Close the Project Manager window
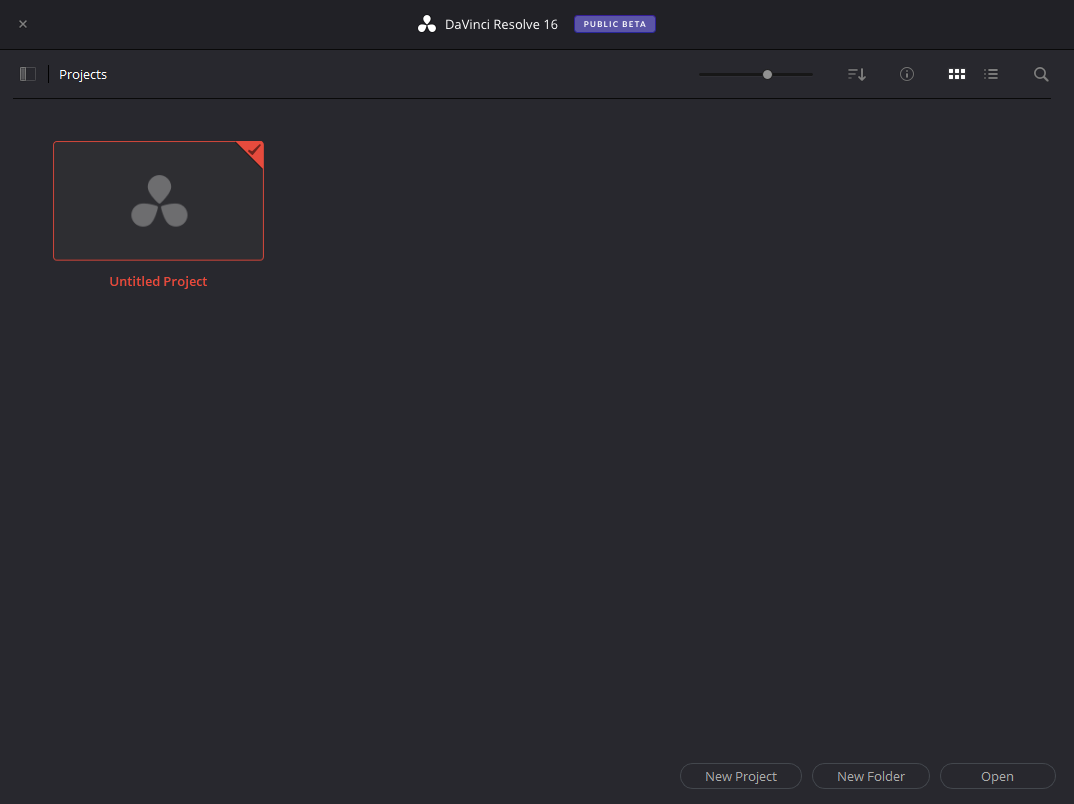The image size is (1074, 804). 23,24
